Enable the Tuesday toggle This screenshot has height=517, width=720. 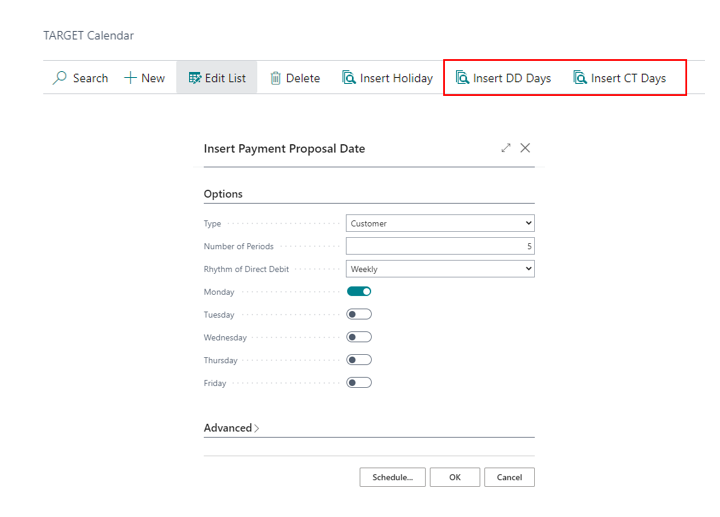click(359, 315)
